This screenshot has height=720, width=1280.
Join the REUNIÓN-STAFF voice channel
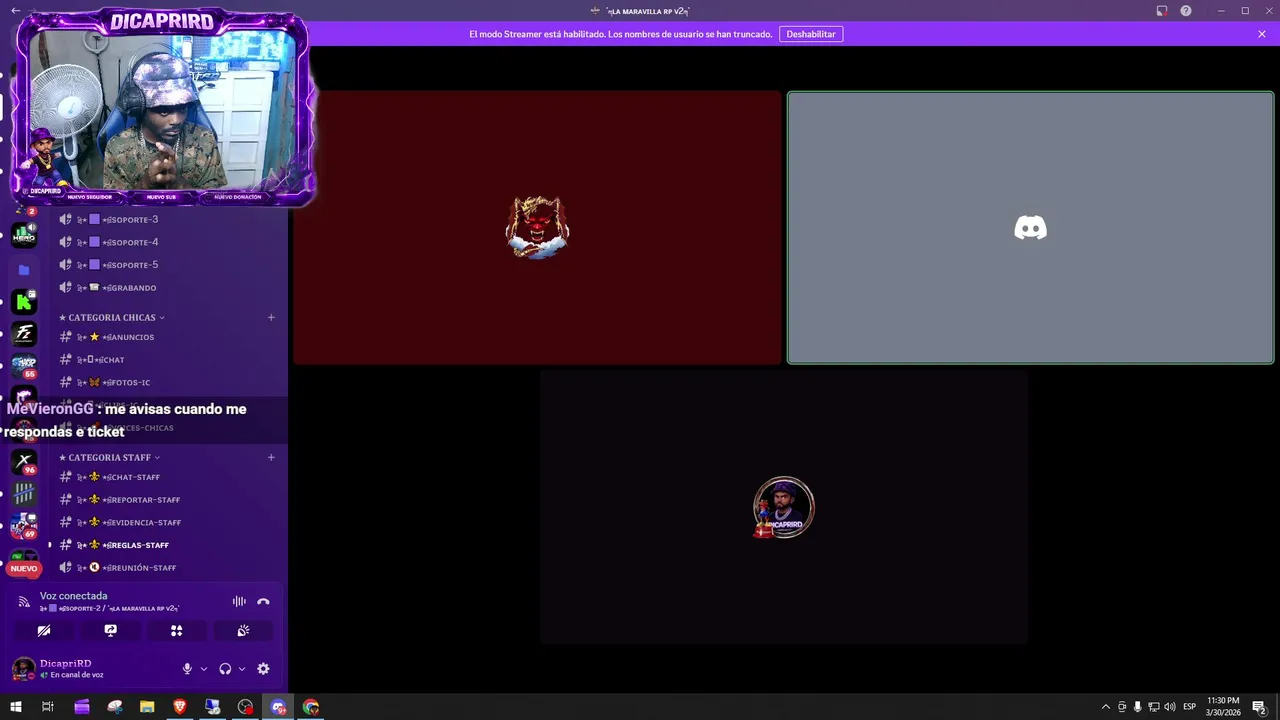coord(167,568)
